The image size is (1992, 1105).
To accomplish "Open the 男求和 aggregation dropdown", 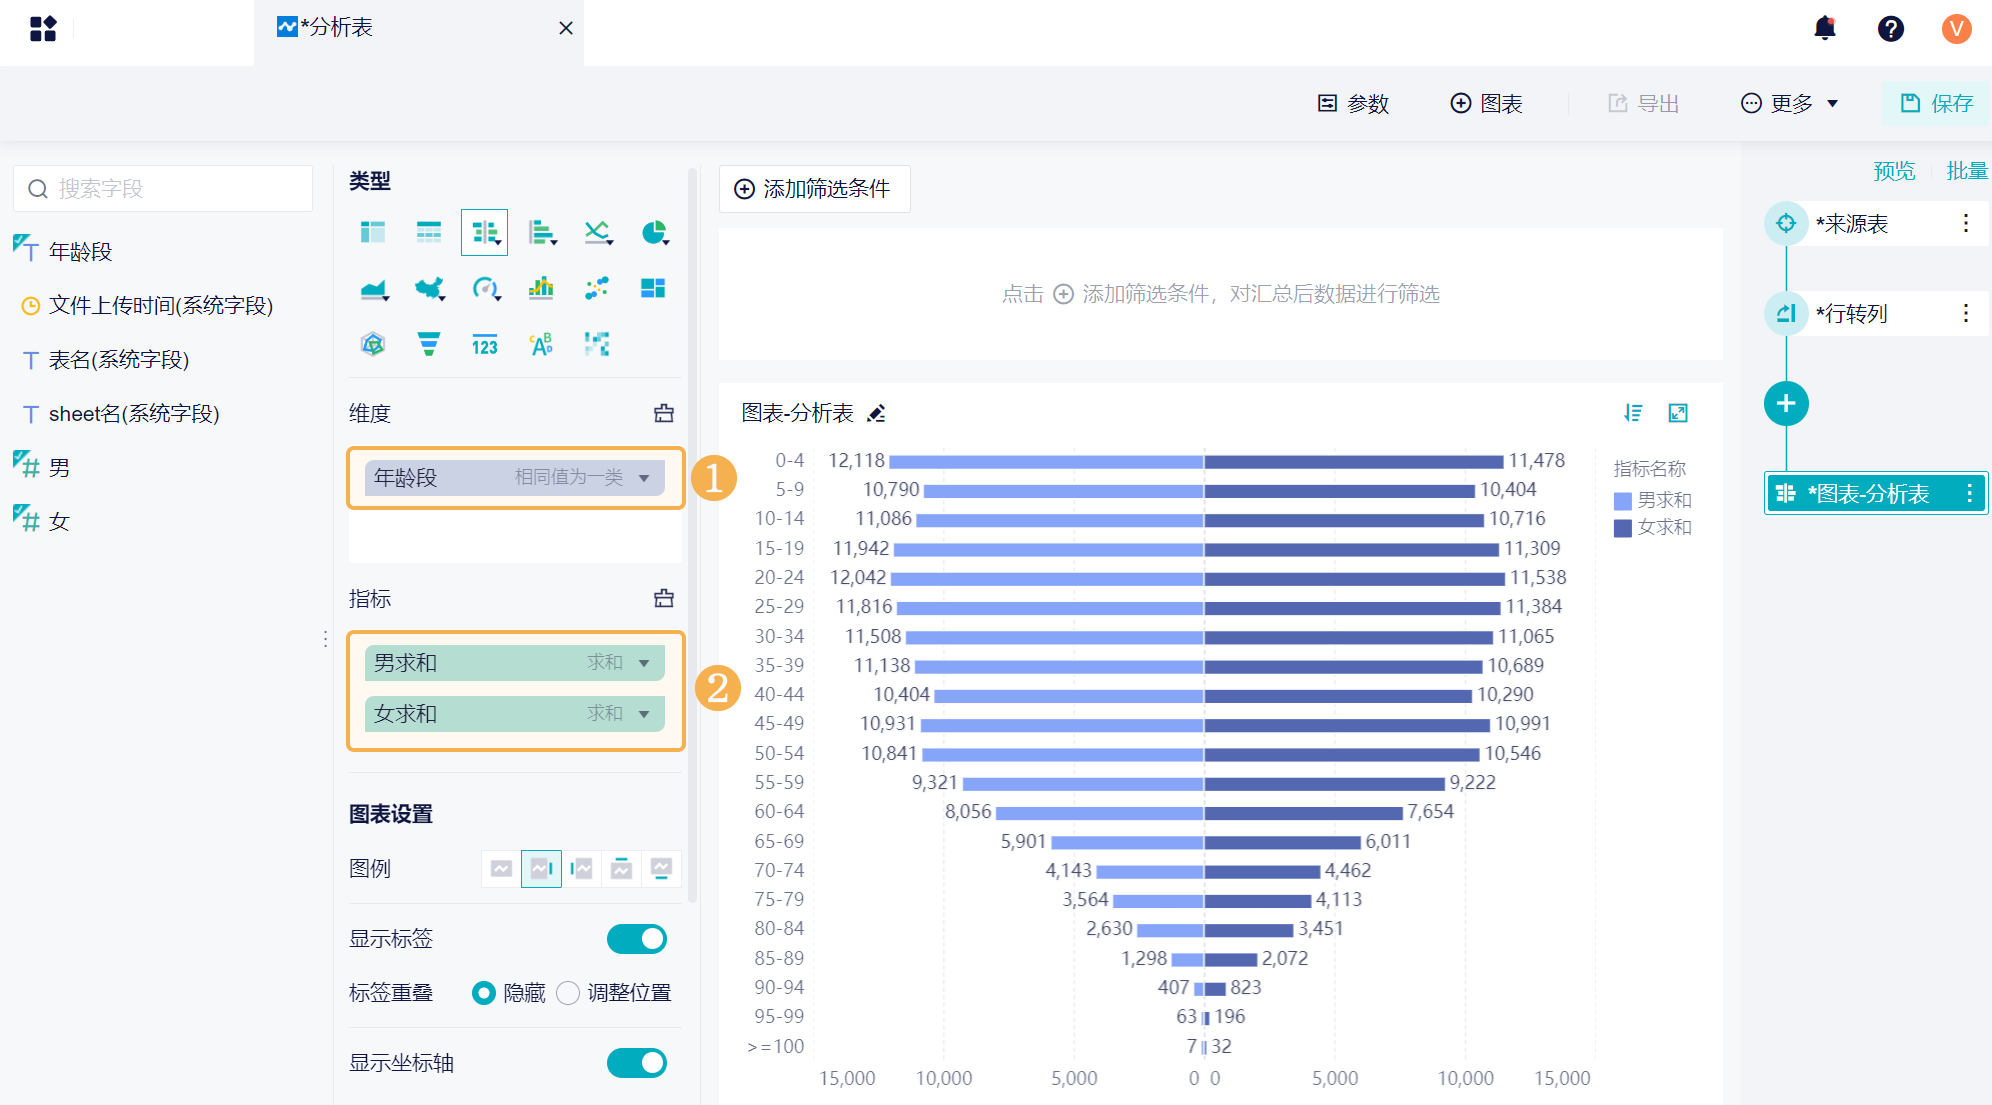I will [x=645, y=663].
